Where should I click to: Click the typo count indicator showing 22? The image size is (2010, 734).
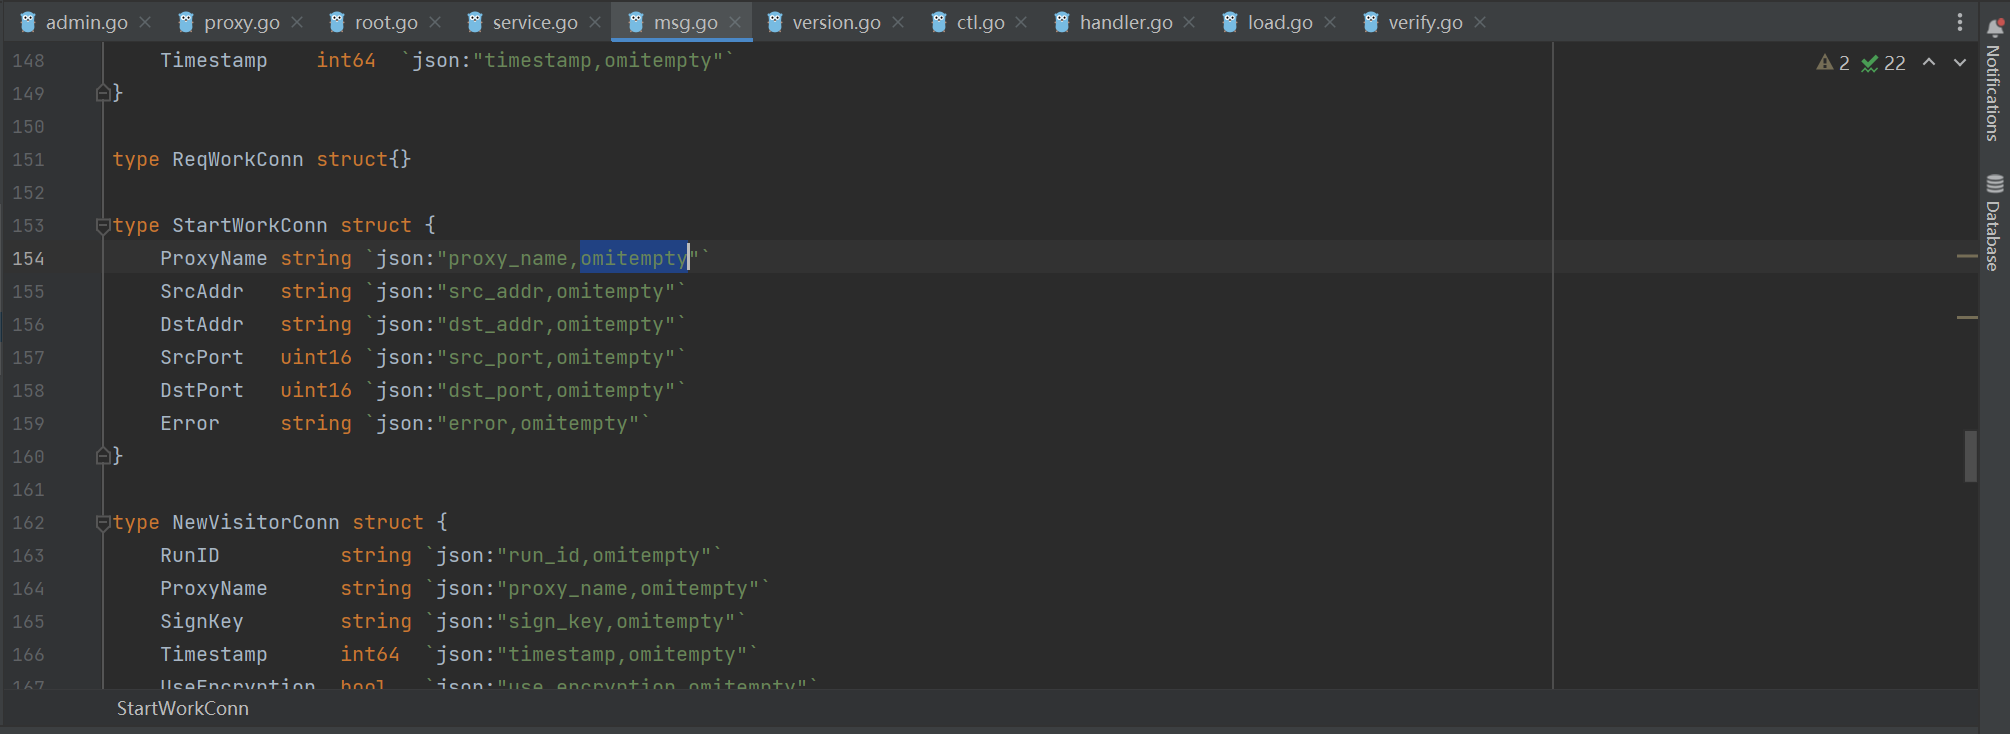pos(1883,63)
